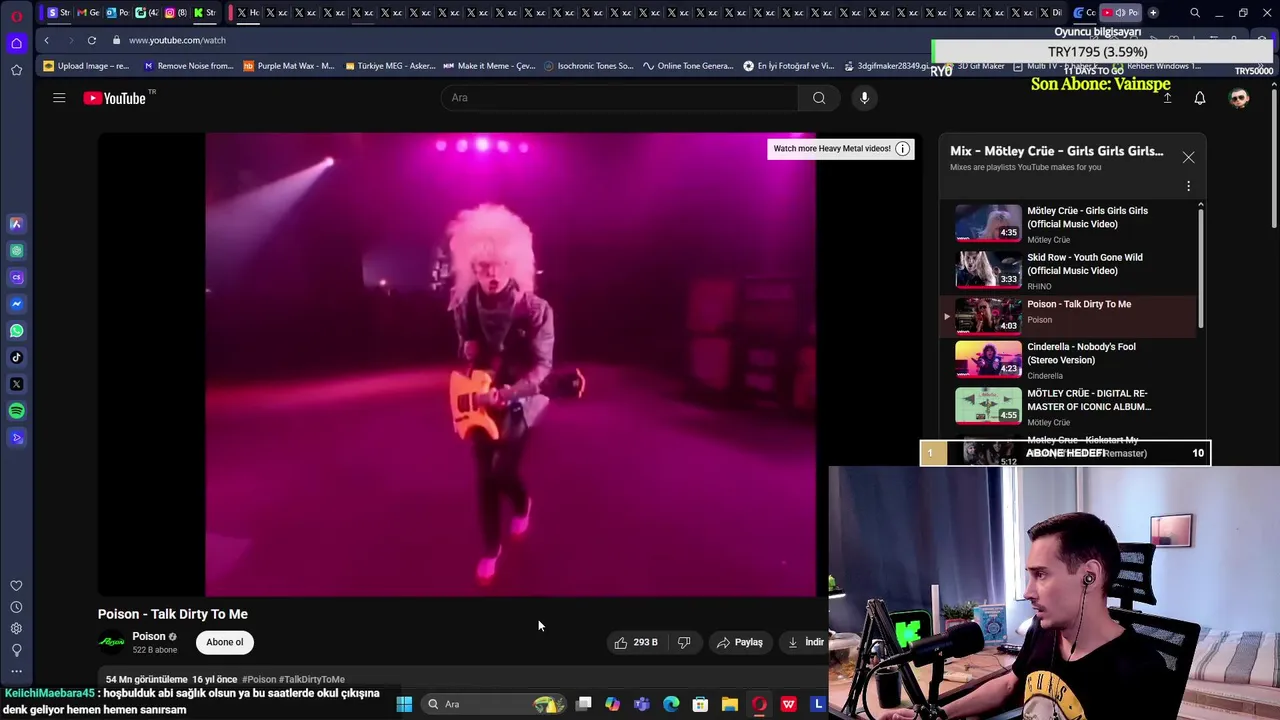The height and width of the screenshot is (720, 1280).
Task: Click the YouTube search field
Action: click(620, 98)
